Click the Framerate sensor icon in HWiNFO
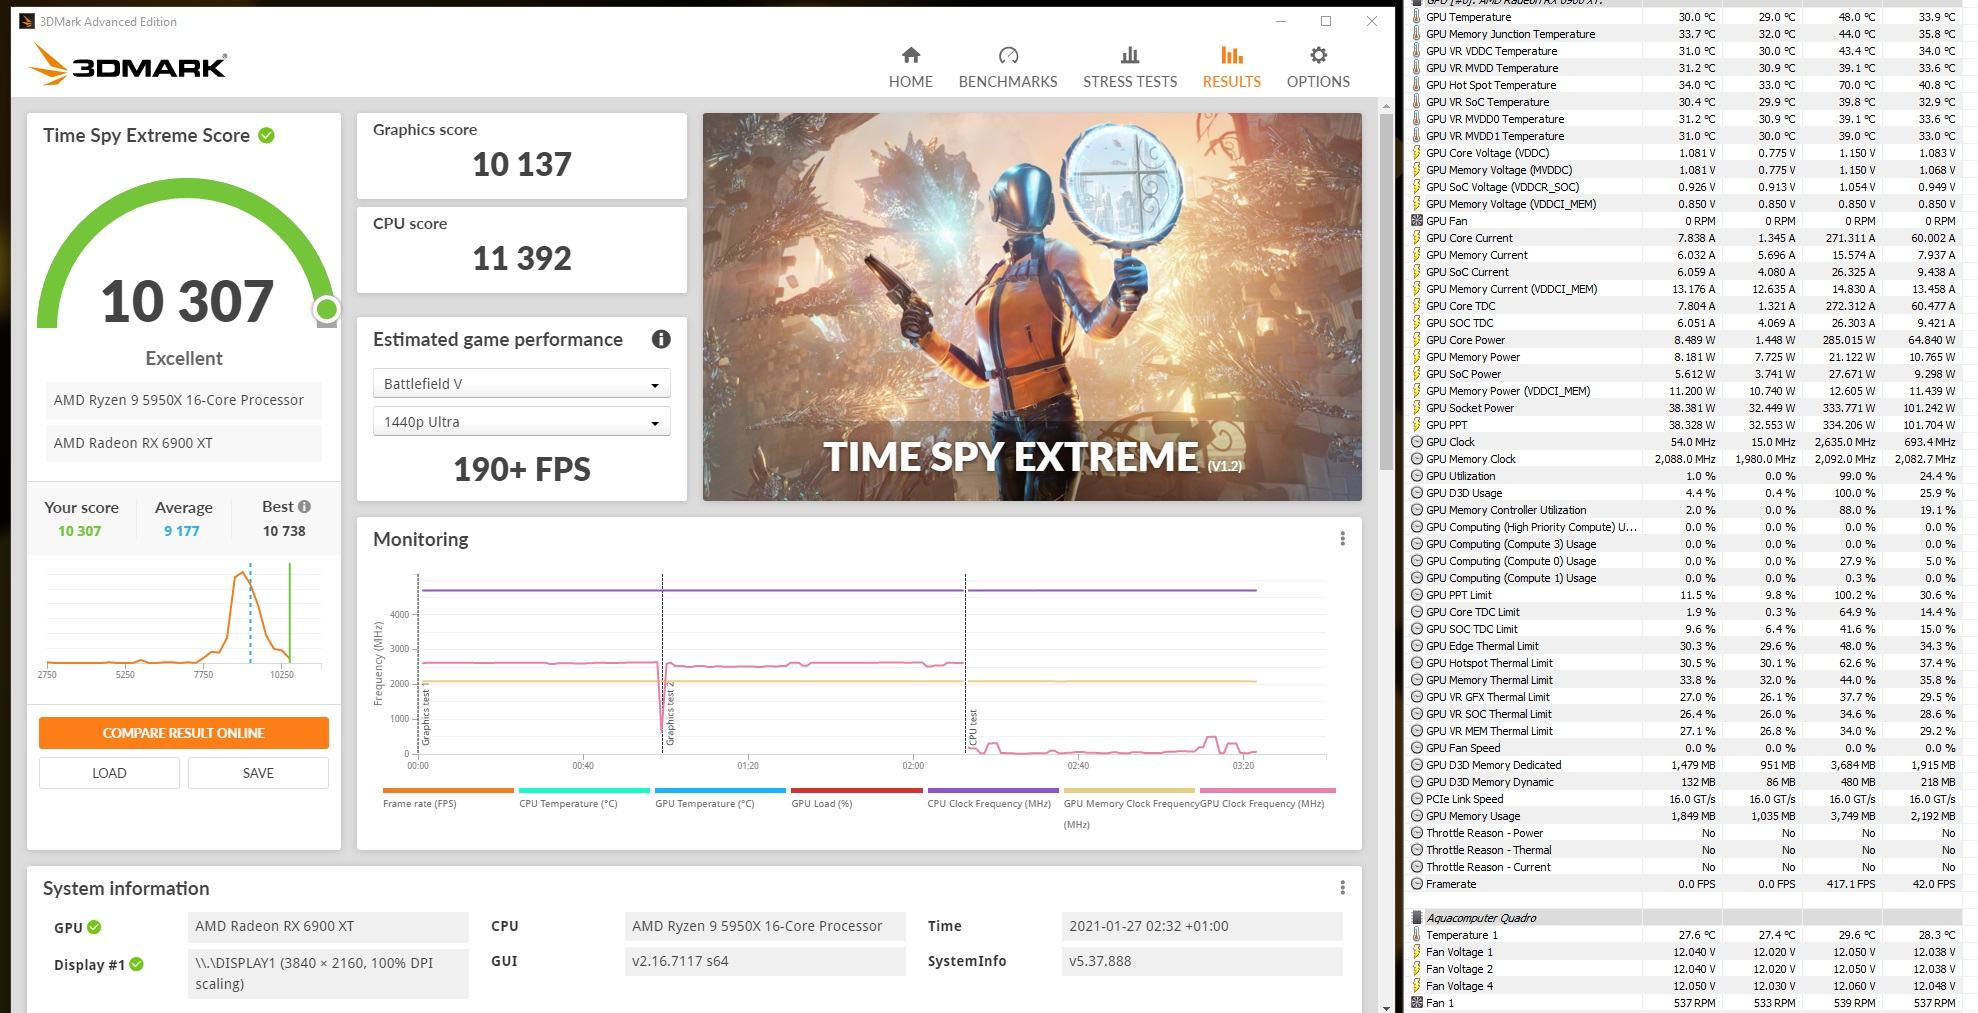This screenshot has height=1013, width=1978. [x=1416, y=884]
